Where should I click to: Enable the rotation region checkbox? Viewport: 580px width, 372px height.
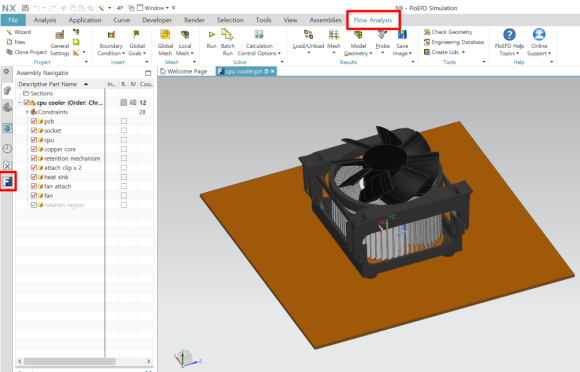pos(34,205)
